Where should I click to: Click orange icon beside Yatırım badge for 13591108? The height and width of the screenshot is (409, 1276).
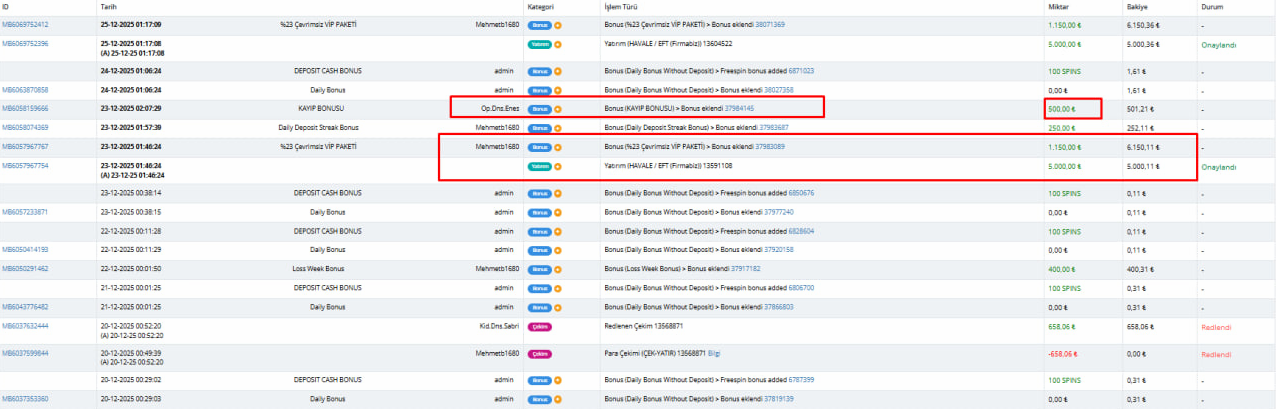pyautogui.click(x=558, y=167)
